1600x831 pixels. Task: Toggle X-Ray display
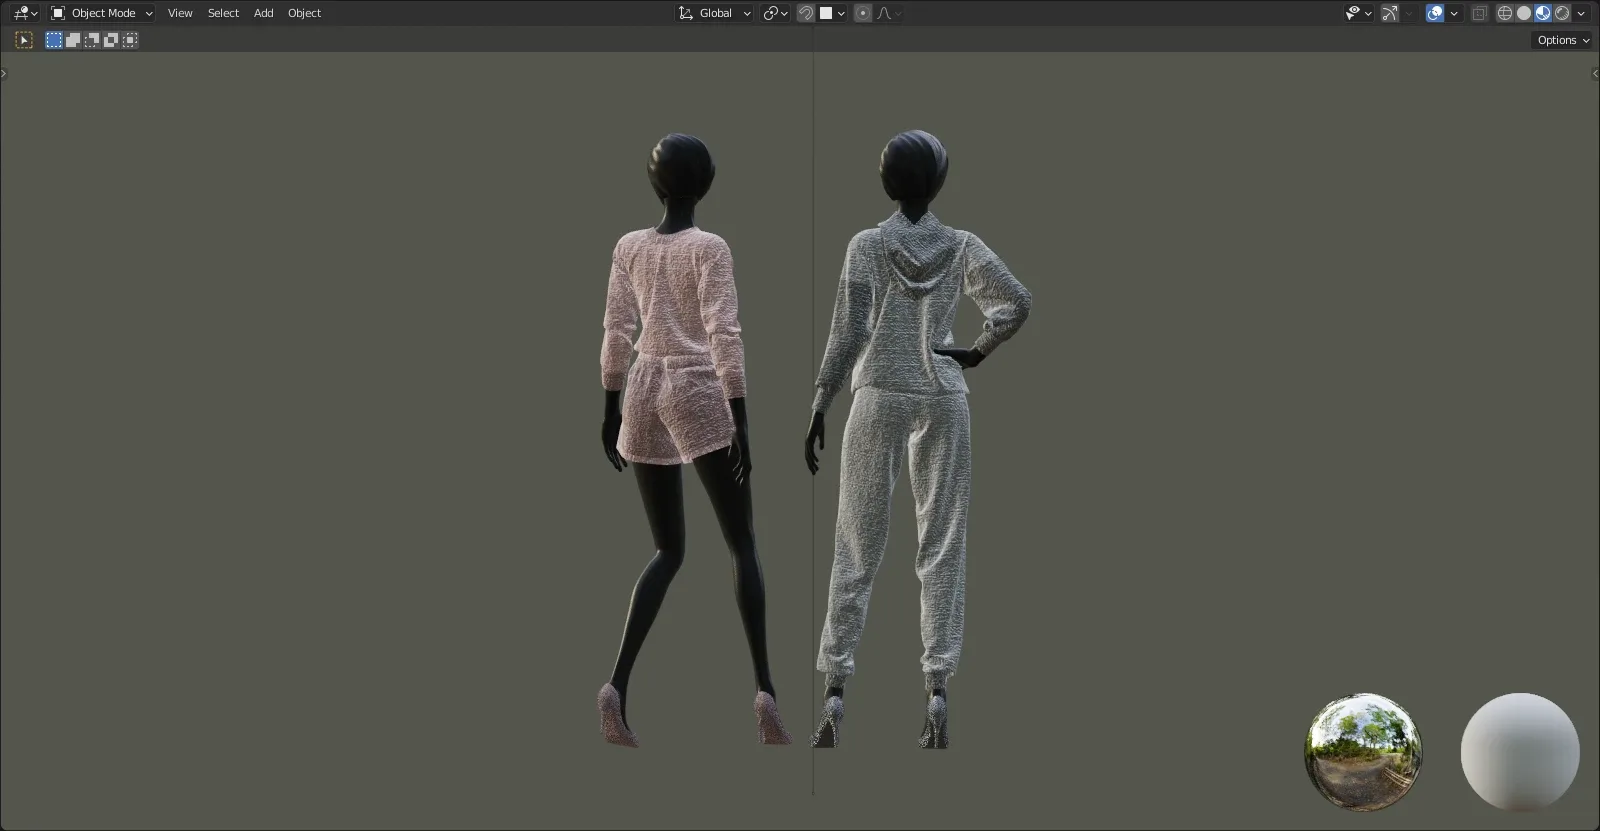pyautogui.click(x=1480, y=13)
